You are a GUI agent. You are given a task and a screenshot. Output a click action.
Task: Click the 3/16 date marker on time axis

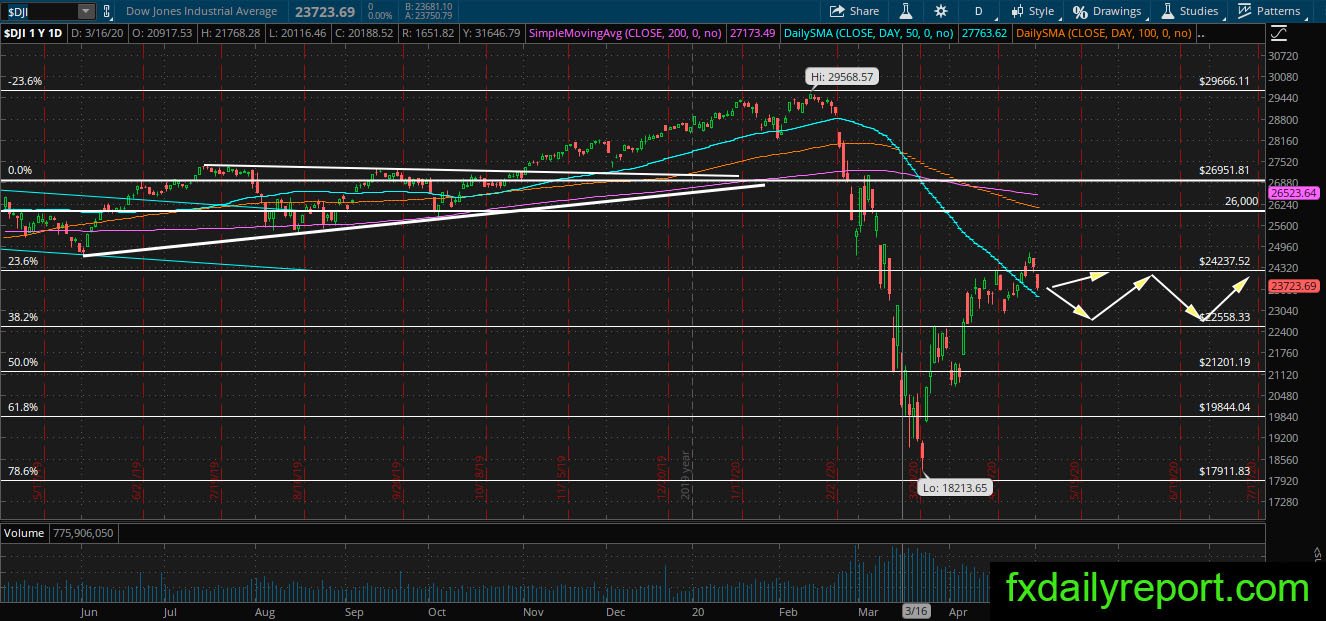click(915, 610)
